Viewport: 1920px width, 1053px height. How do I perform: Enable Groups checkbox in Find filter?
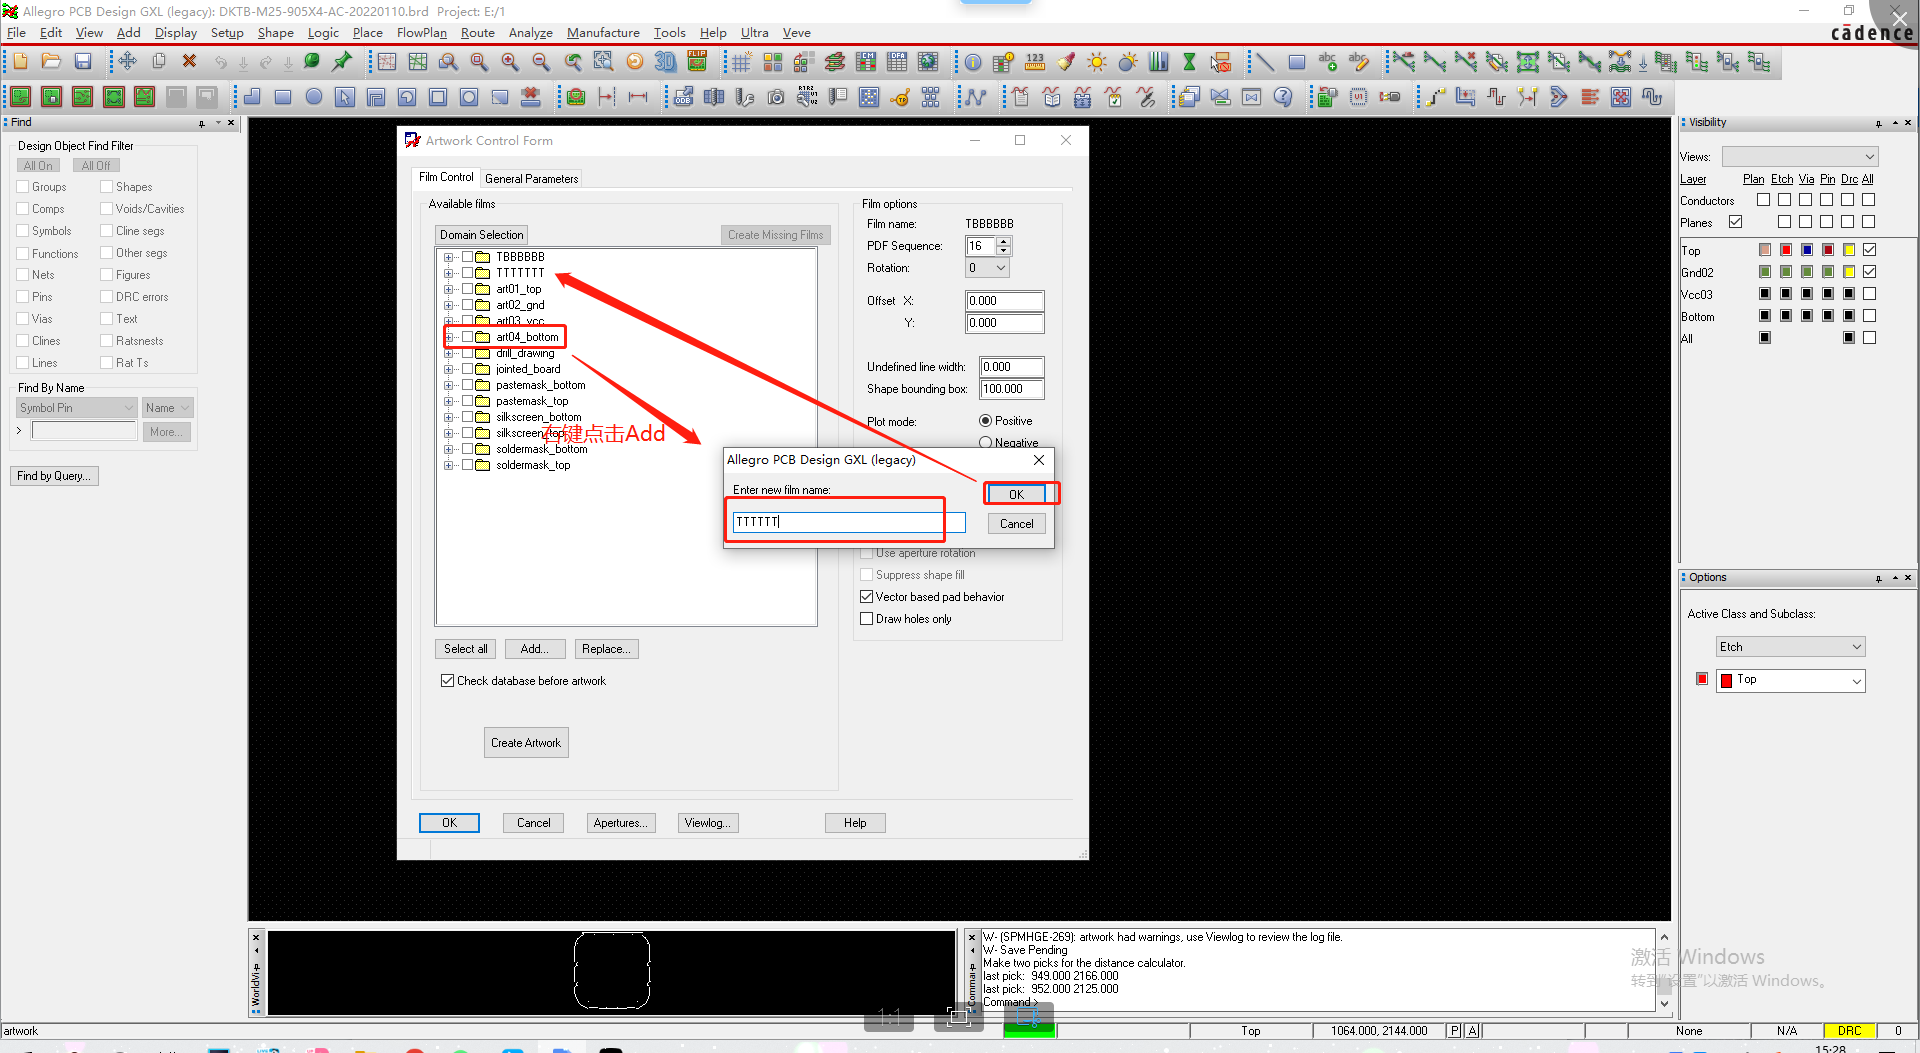coord(23,187)
